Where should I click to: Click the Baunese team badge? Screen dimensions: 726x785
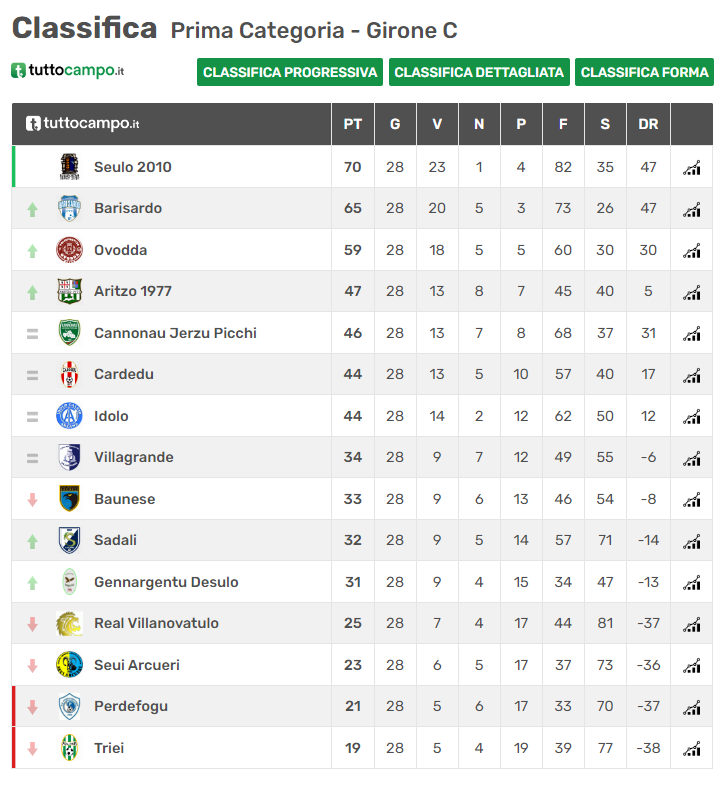pos(69,498)
